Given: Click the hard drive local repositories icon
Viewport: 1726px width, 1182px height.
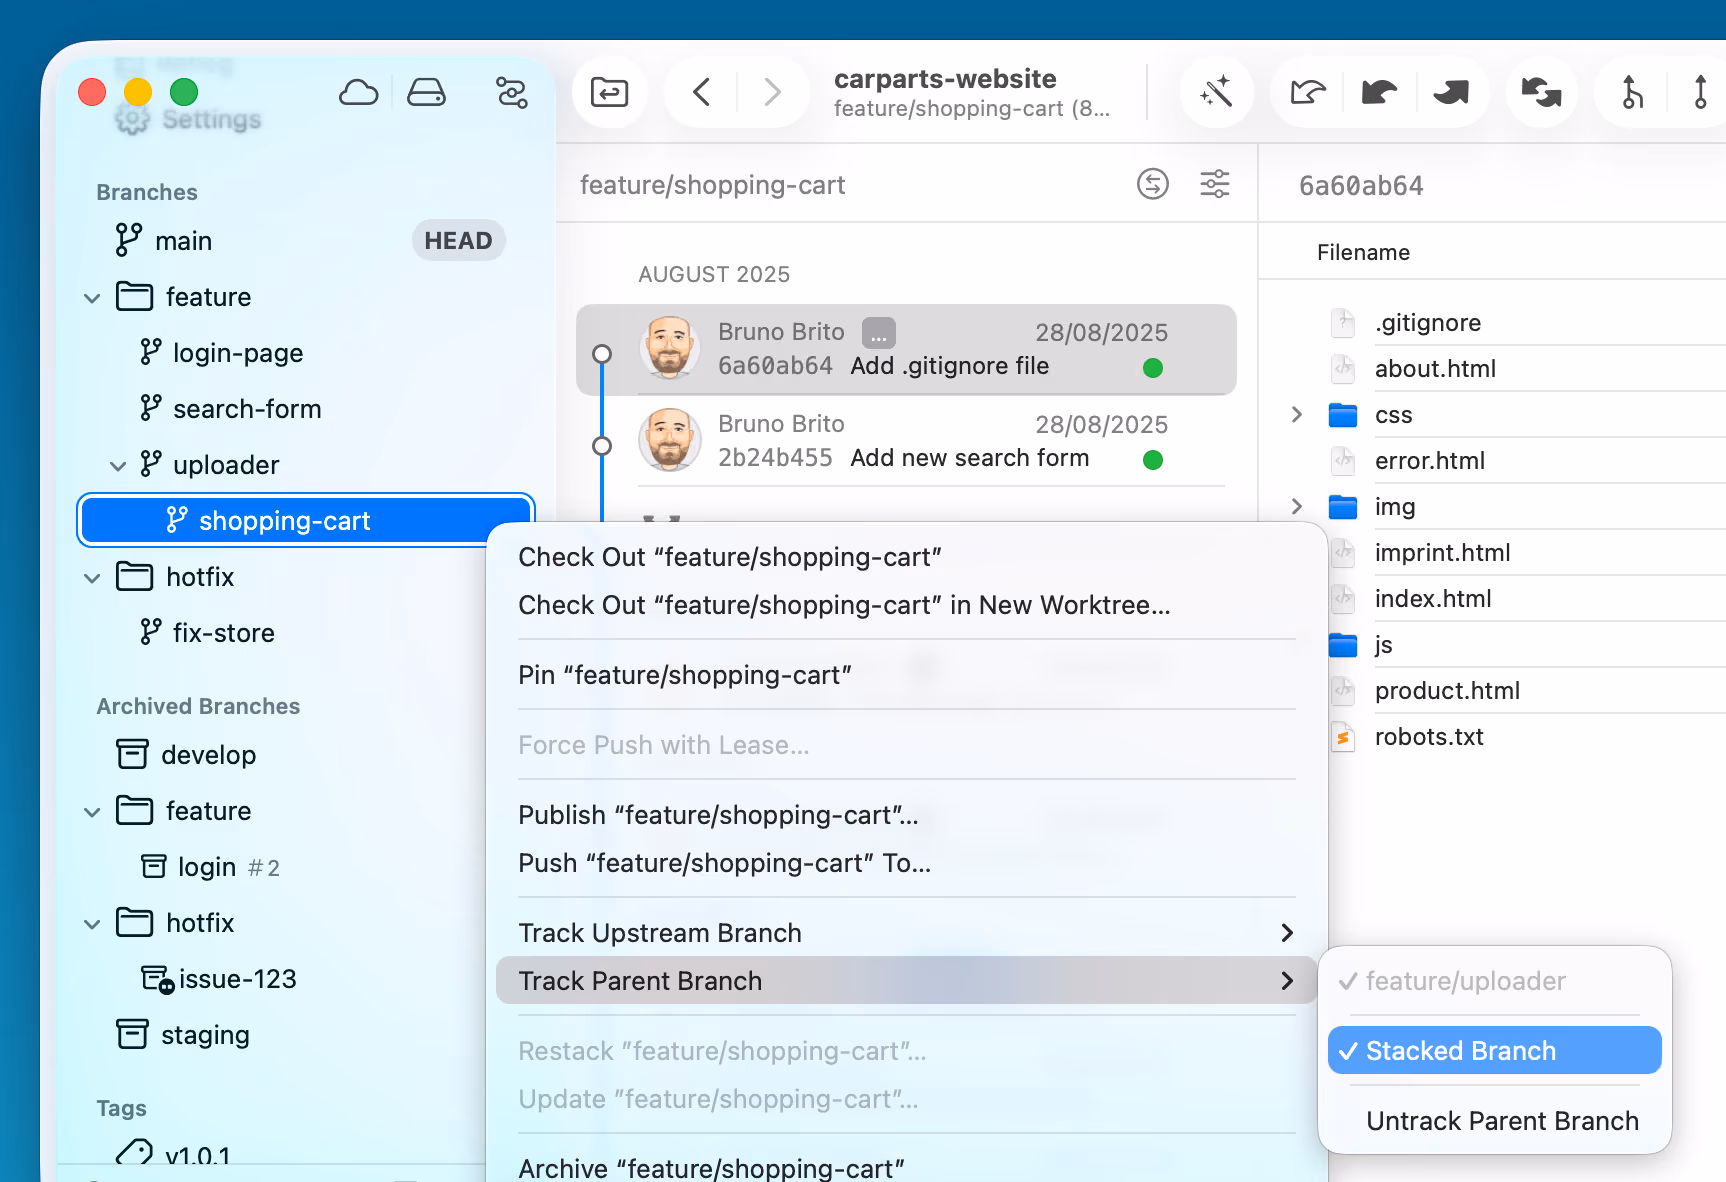Looking at the screenshot, I should pyautogui.click(x=426, y=93).
